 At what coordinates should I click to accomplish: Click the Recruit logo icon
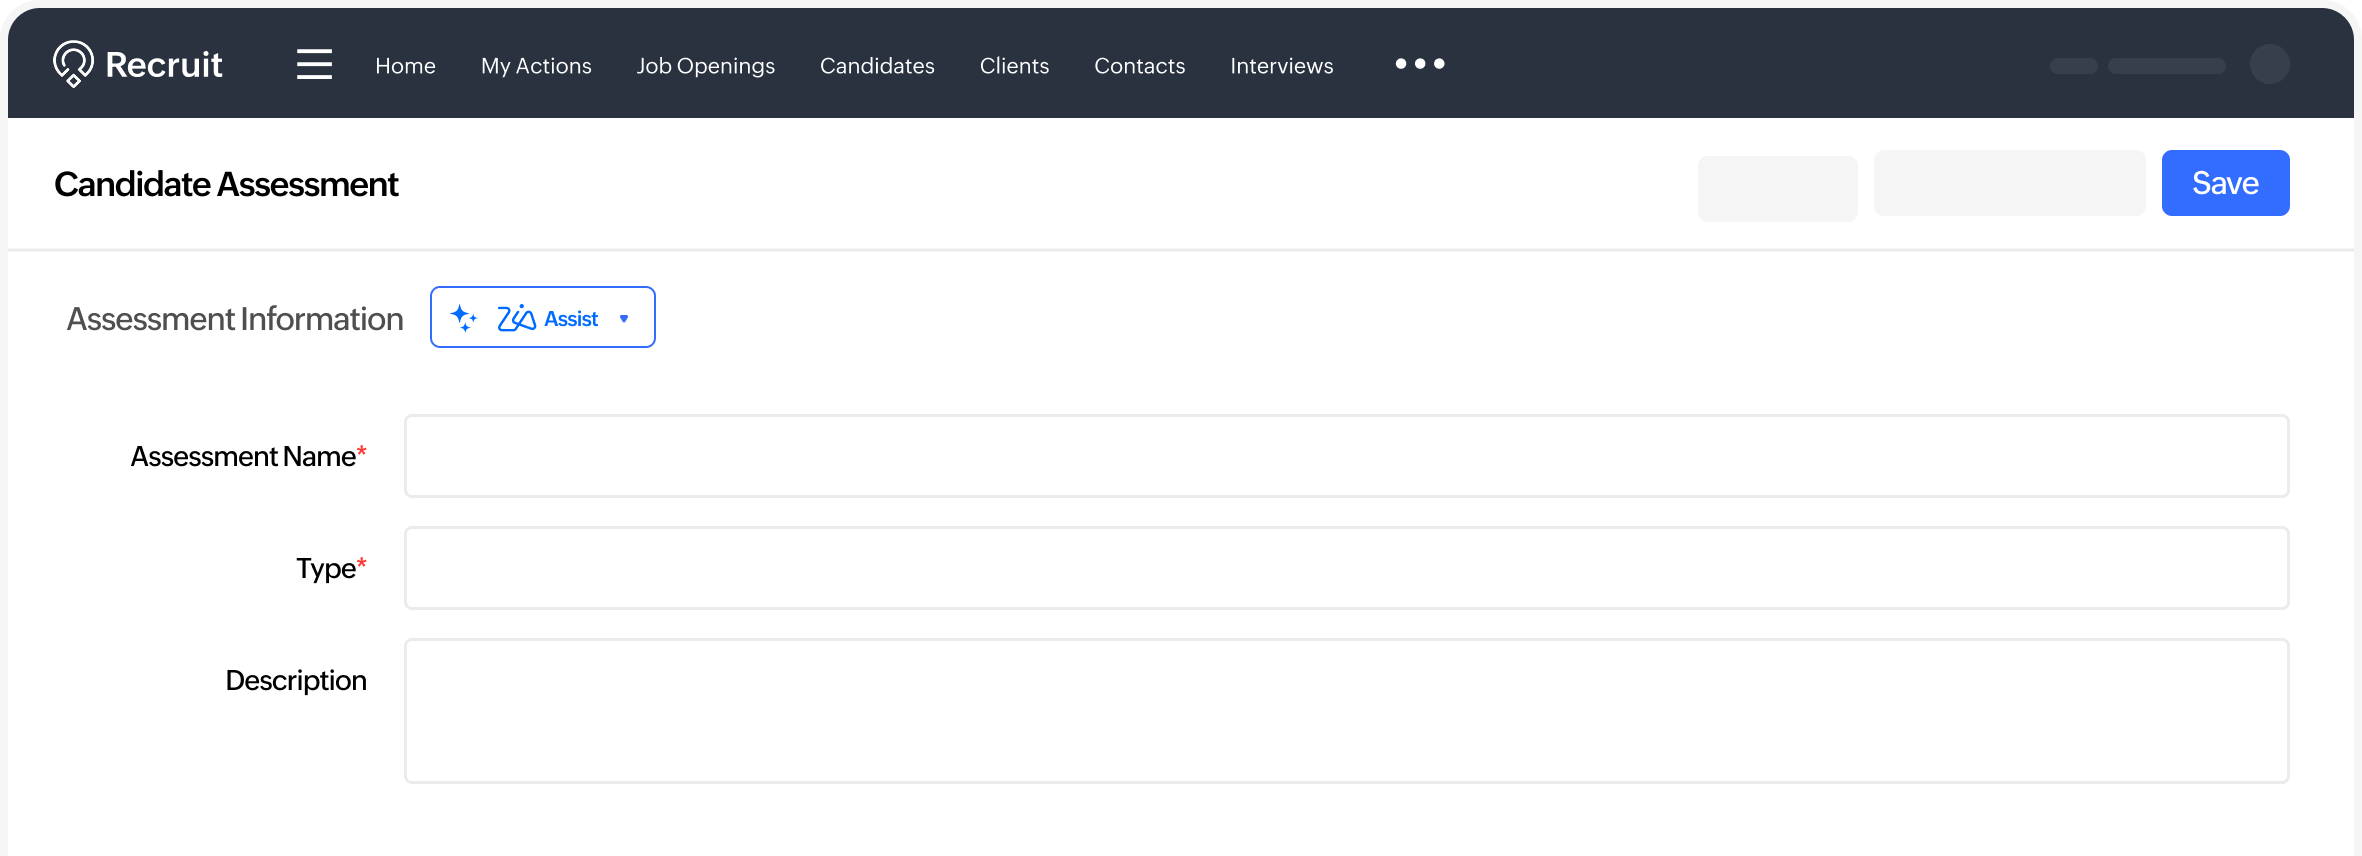coord(73,64)
